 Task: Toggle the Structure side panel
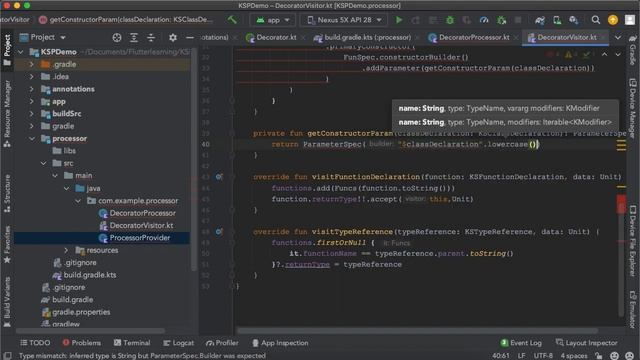pos(7,193)
